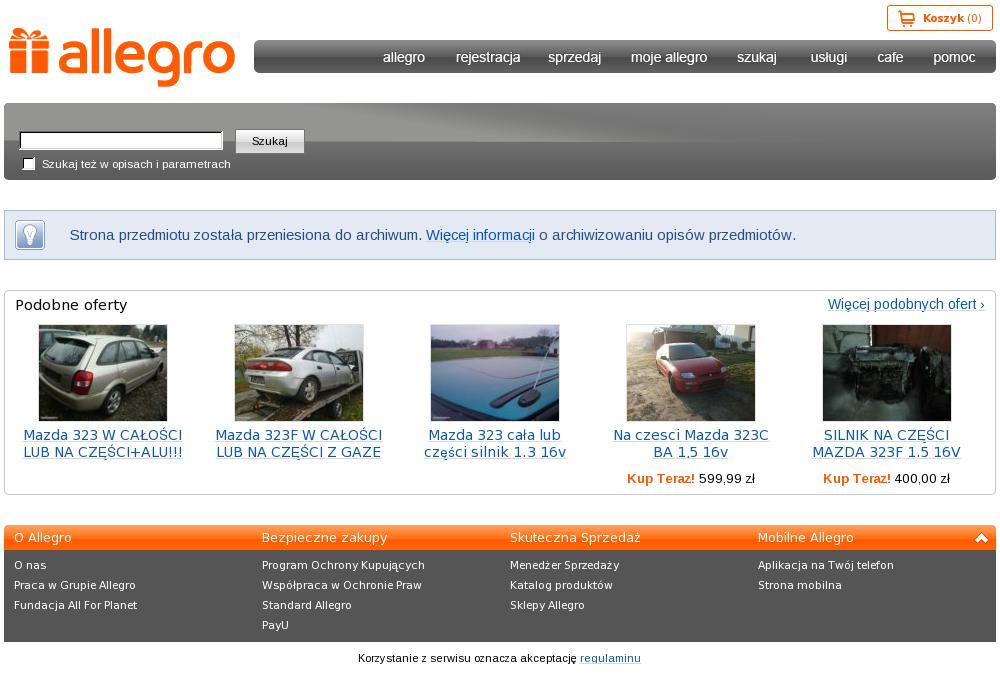Image resolution: width=1000 pixels, height=678 pixels.
Task: Open the O nas footer link
Action: (x=30, y=565)
